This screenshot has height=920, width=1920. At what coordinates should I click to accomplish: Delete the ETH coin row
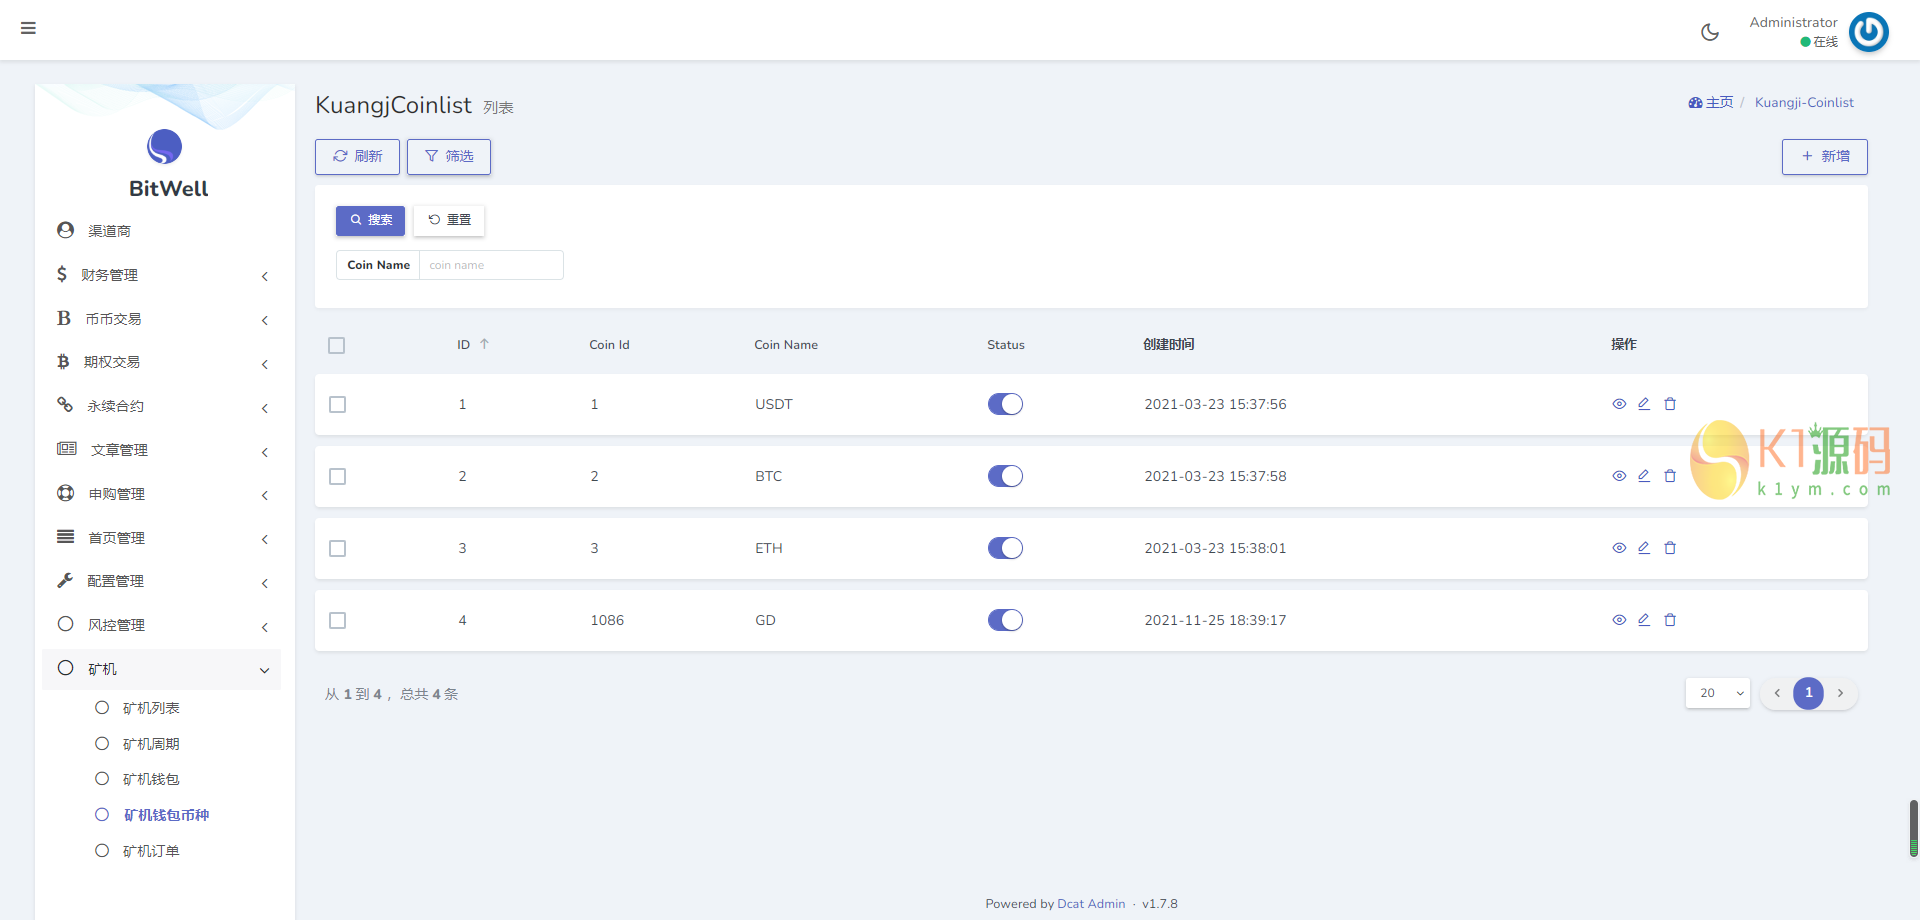[x=1670, y=548]
